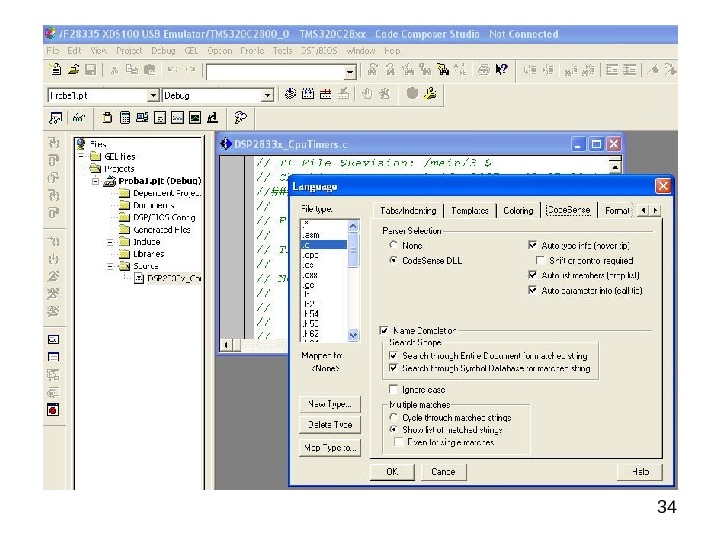Click the Decrease Indent toolbar icon
The image size is (720, 540).
pyautogui.click(x=612, y=70)
